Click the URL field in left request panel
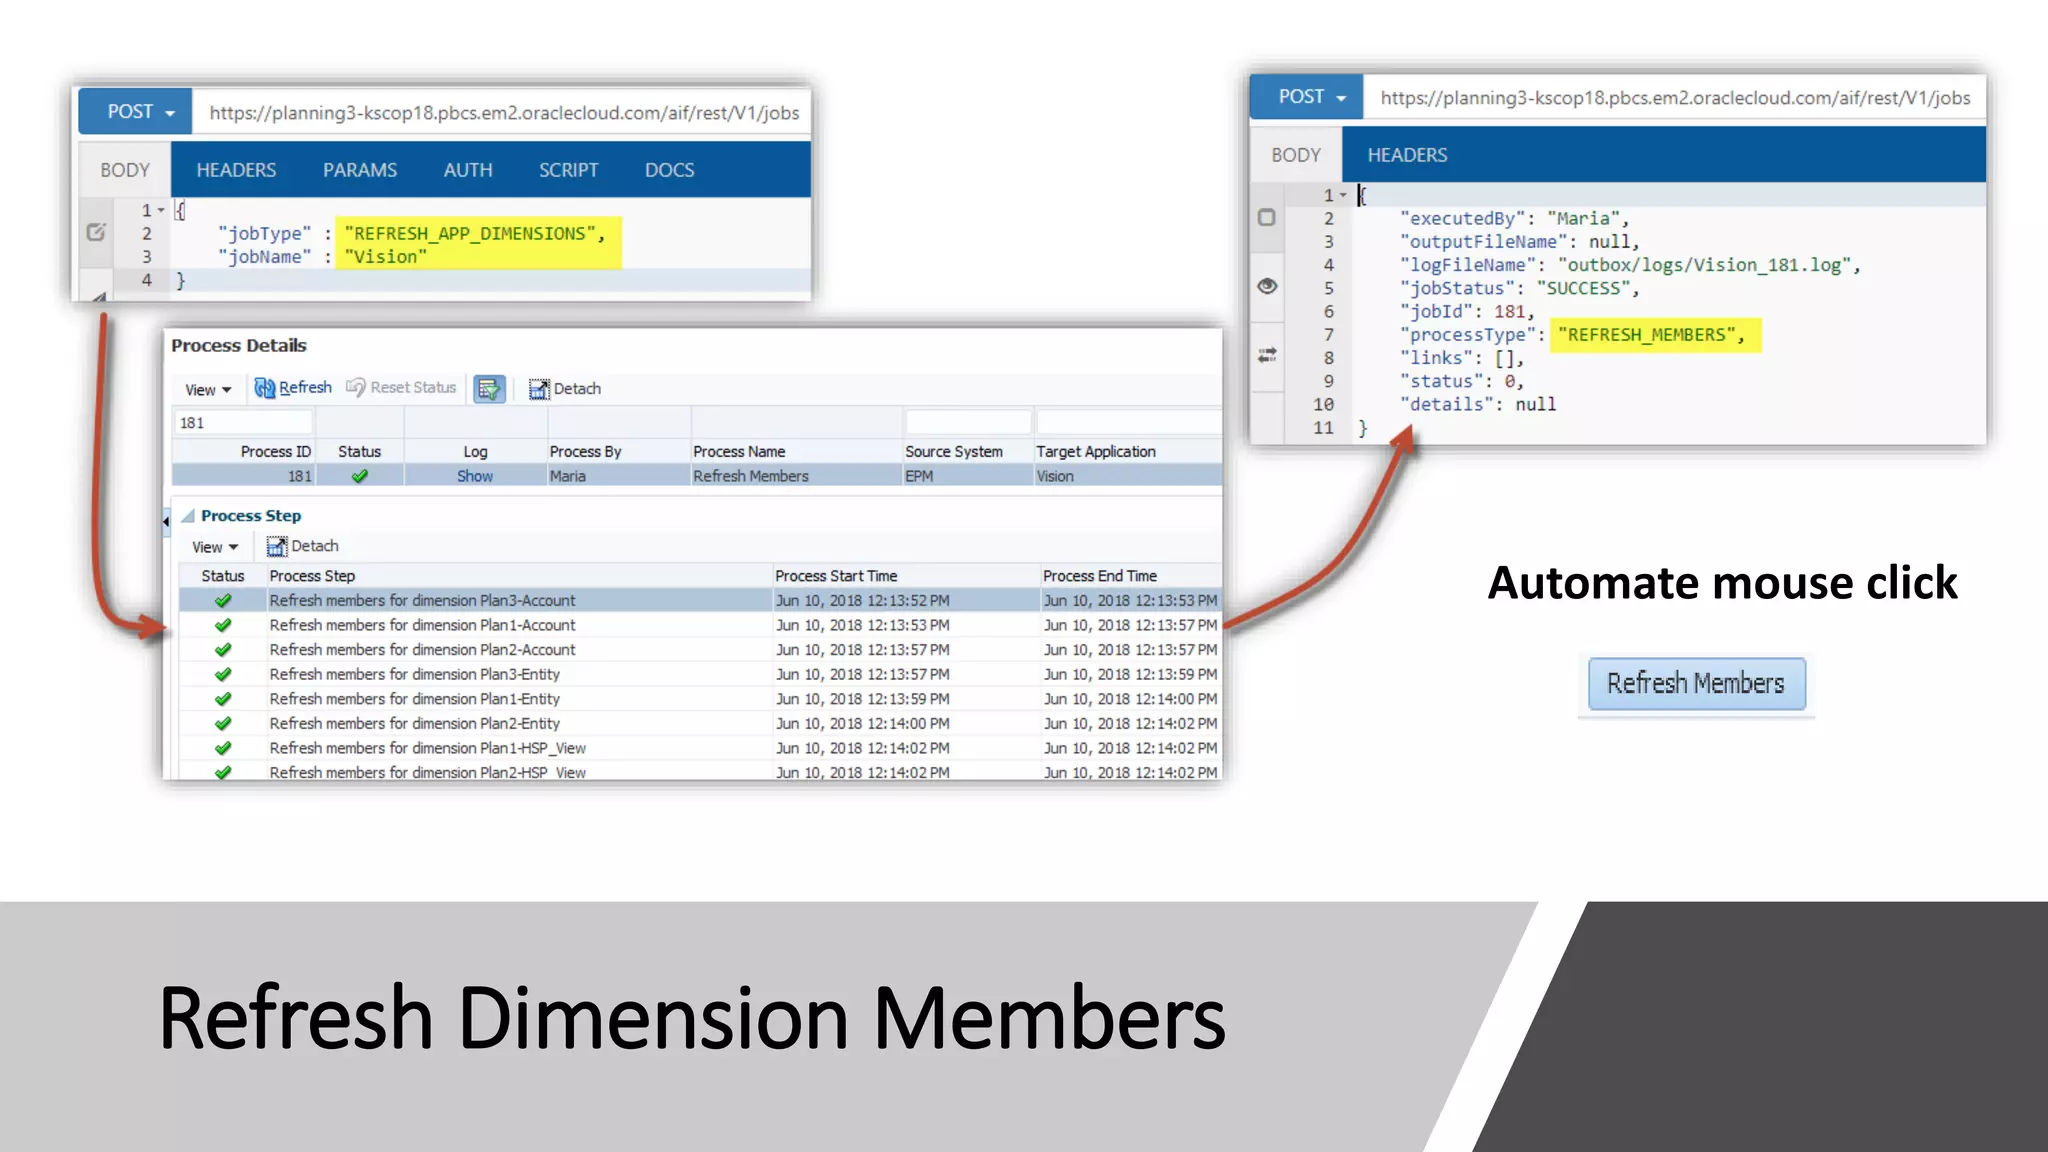2048x1152 pixels. (503, 113)
